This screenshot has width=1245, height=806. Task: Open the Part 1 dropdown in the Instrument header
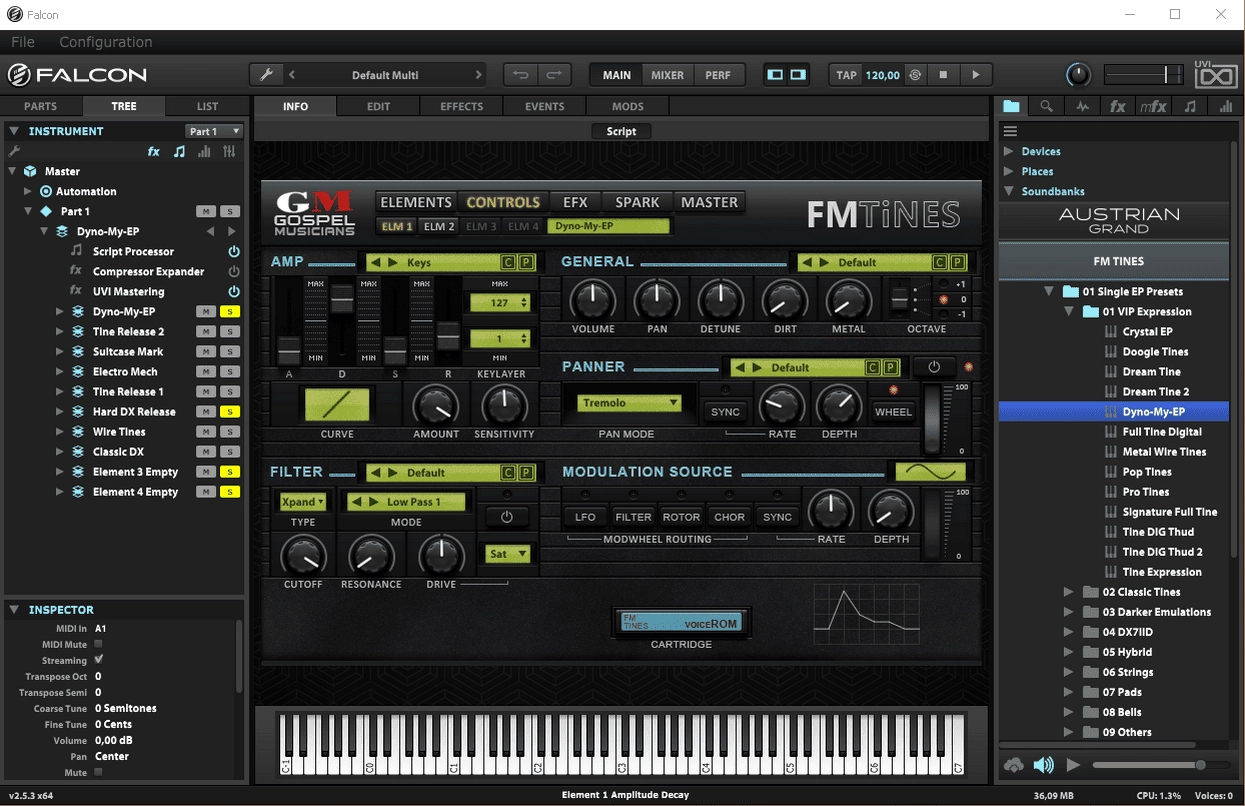(214, 131)
